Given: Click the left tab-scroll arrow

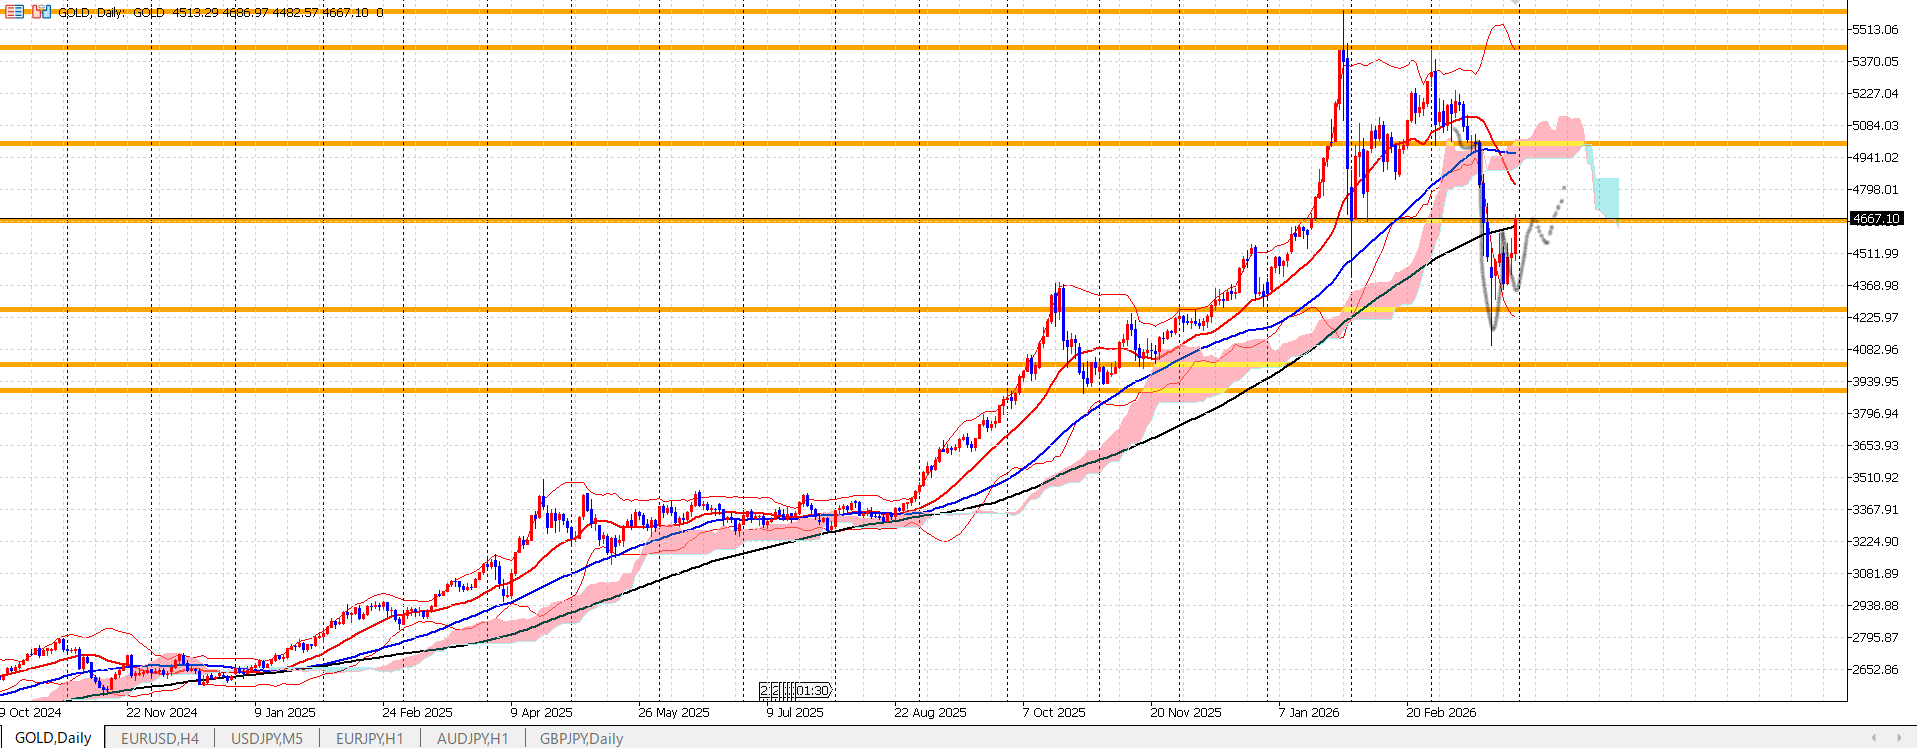Looking at the screenshot, I should [x=1873, y=738].
